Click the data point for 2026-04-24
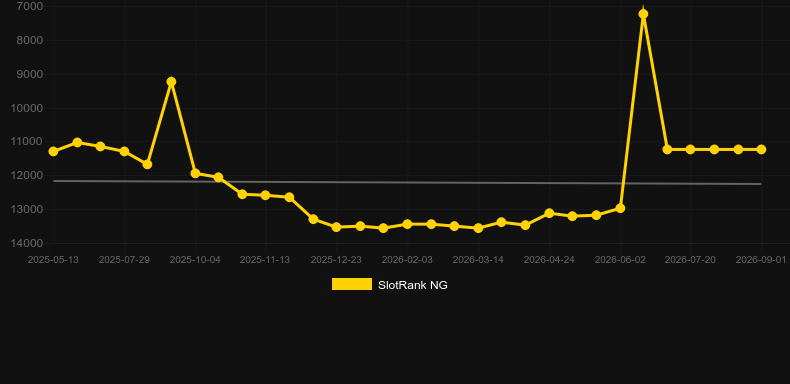 click(x=550, y=214)
